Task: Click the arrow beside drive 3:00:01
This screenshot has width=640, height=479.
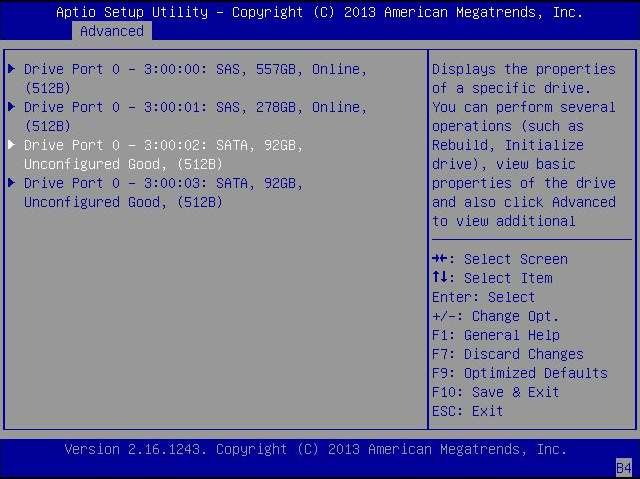Action: click(12, 106)
